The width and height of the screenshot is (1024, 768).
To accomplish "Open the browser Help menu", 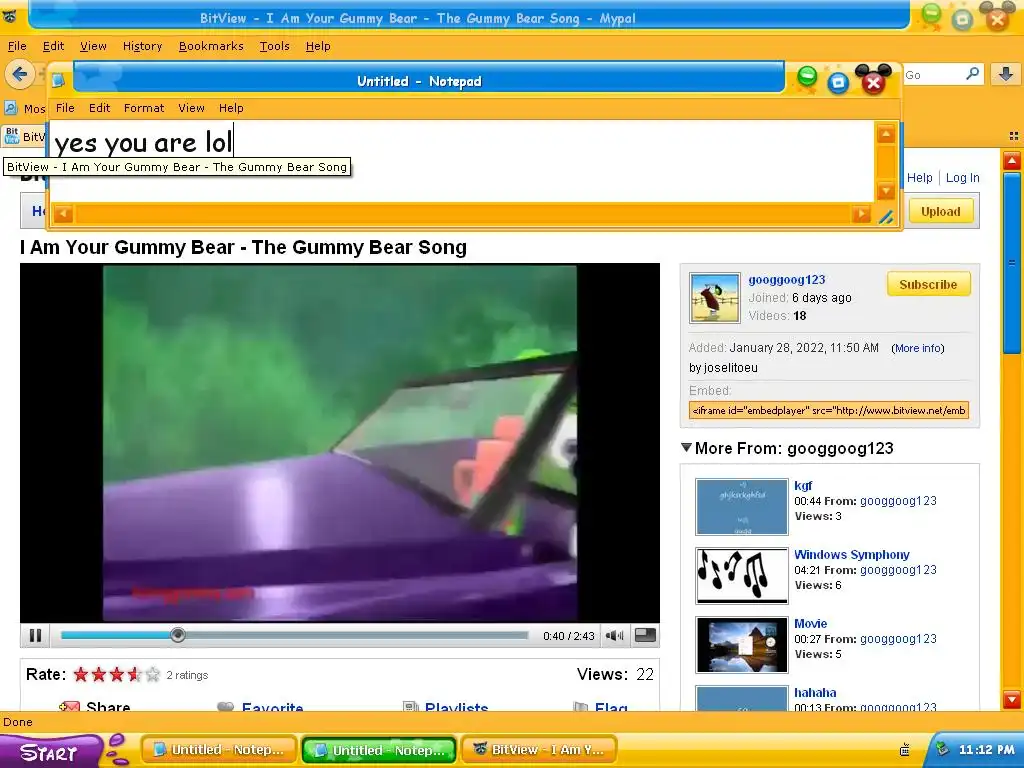I will (x=318, y=46).
